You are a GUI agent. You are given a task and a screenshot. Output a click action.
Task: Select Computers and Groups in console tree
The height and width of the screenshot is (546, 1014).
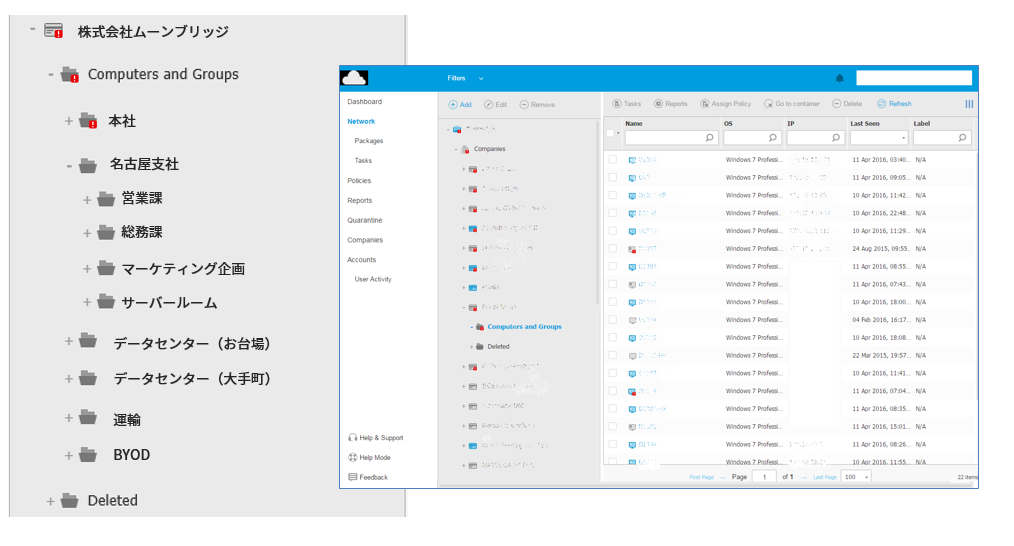(524, 327)
